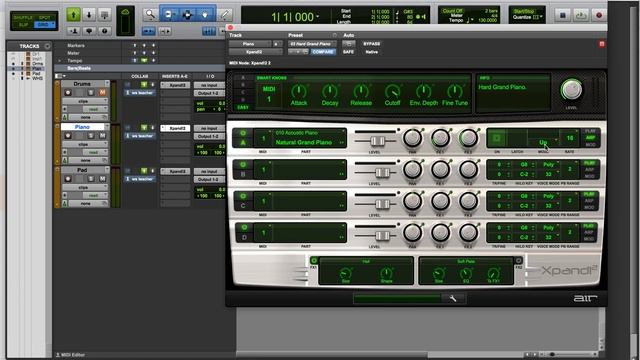The height and width of the screenshot is (360, 640).
Task: Select the MOD tab for part A
Action: pyautogui.click(x=590, y=144)
